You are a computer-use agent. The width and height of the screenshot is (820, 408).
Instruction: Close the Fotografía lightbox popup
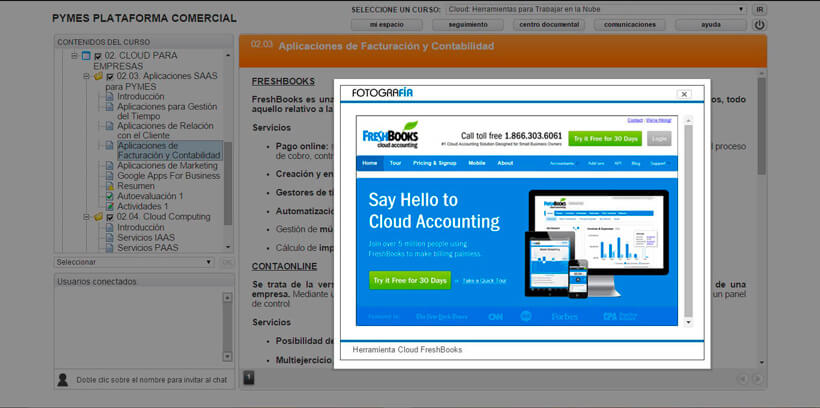[x=684, y=94]
